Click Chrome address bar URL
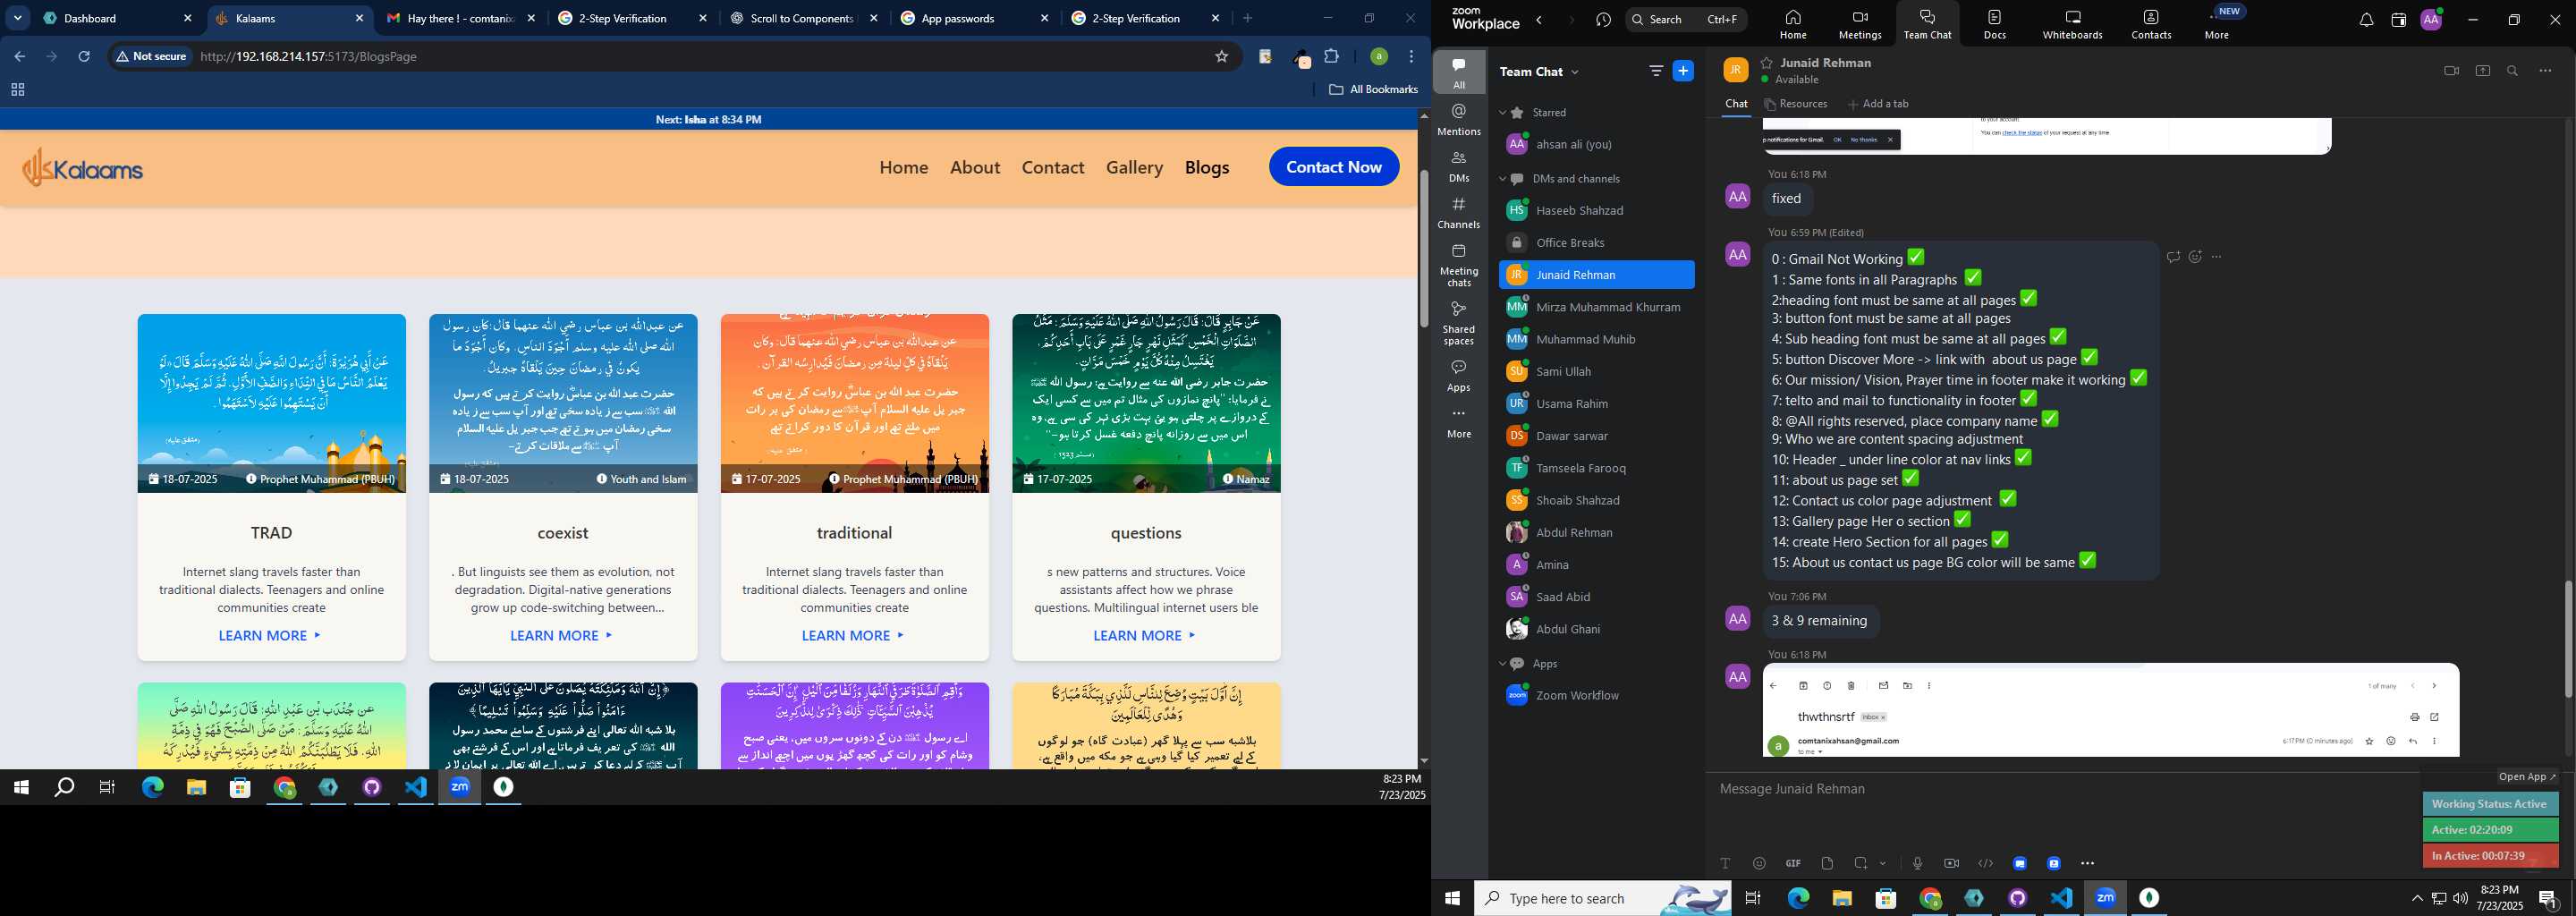Screen dimensions: 2576x916 pyautogui.click(x=309, y=57)
